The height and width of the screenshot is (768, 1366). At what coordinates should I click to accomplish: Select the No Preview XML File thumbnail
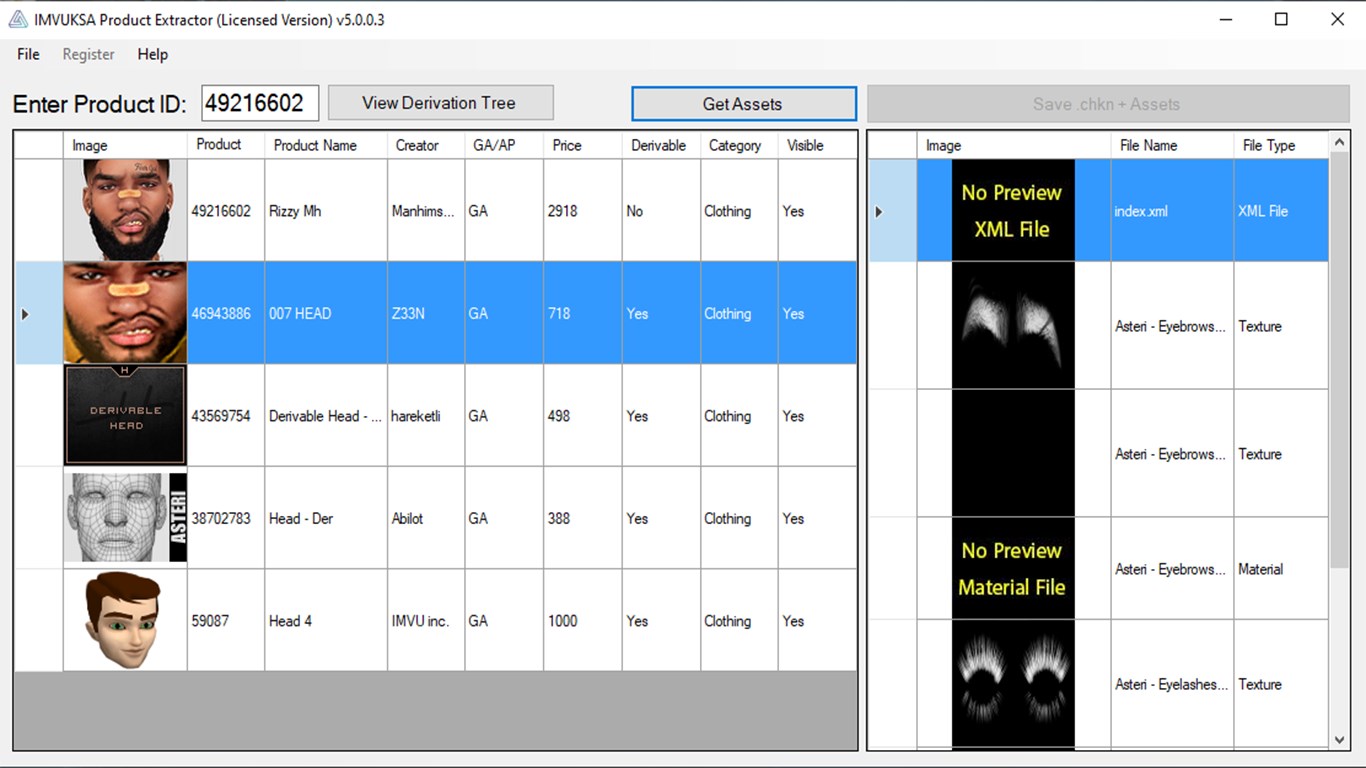tap(1013, 210)
